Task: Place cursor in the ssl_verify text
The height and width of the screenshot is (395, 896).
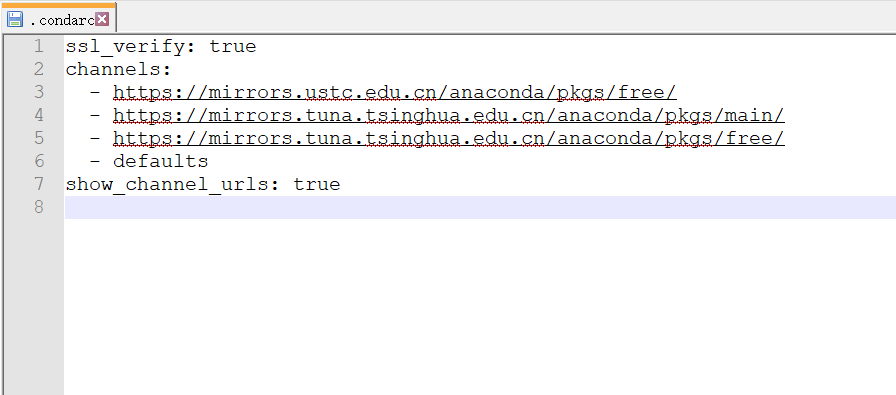Action: 125,46
